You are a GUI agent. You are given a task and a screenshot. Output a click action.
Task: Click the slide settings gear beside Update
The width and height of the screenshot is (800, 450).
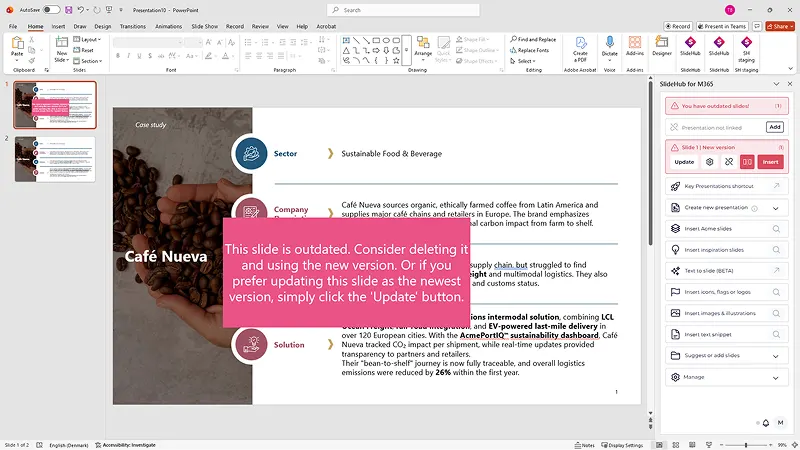pos(709,162)
